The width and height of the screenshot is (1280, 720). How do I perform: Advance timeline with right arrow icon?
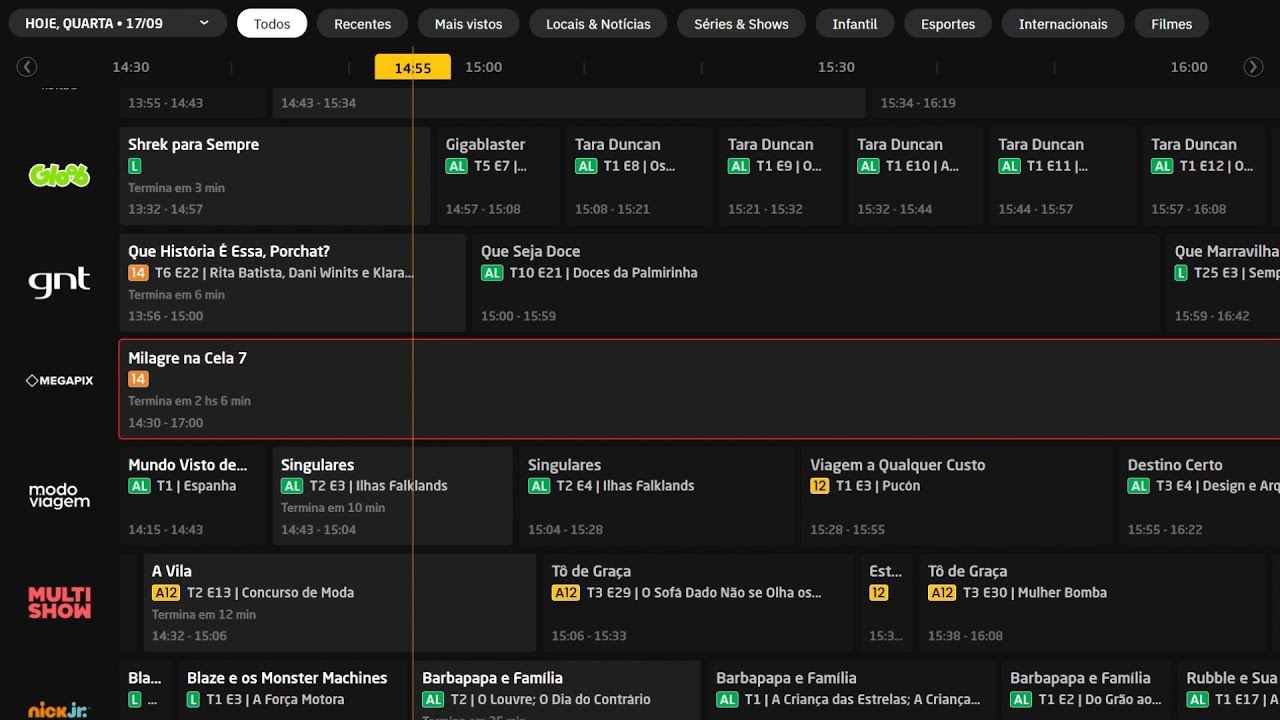(x=1253, y=67)
